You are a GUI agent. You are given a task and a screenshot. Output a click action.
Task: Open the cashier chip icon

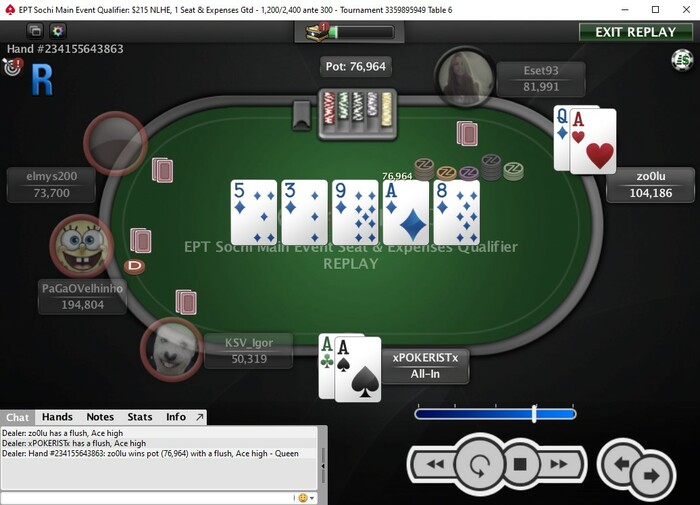coord(682,60)
